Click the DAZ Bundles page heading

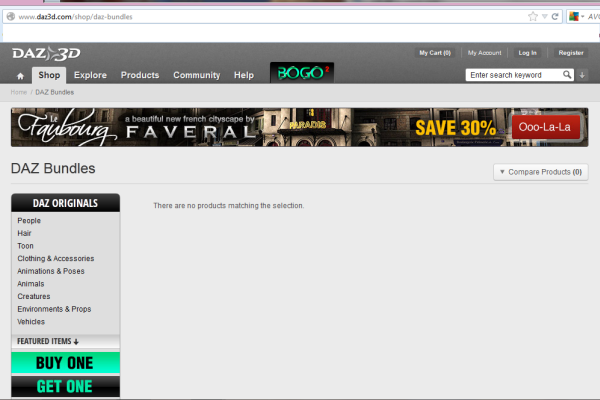coord(53,168)
